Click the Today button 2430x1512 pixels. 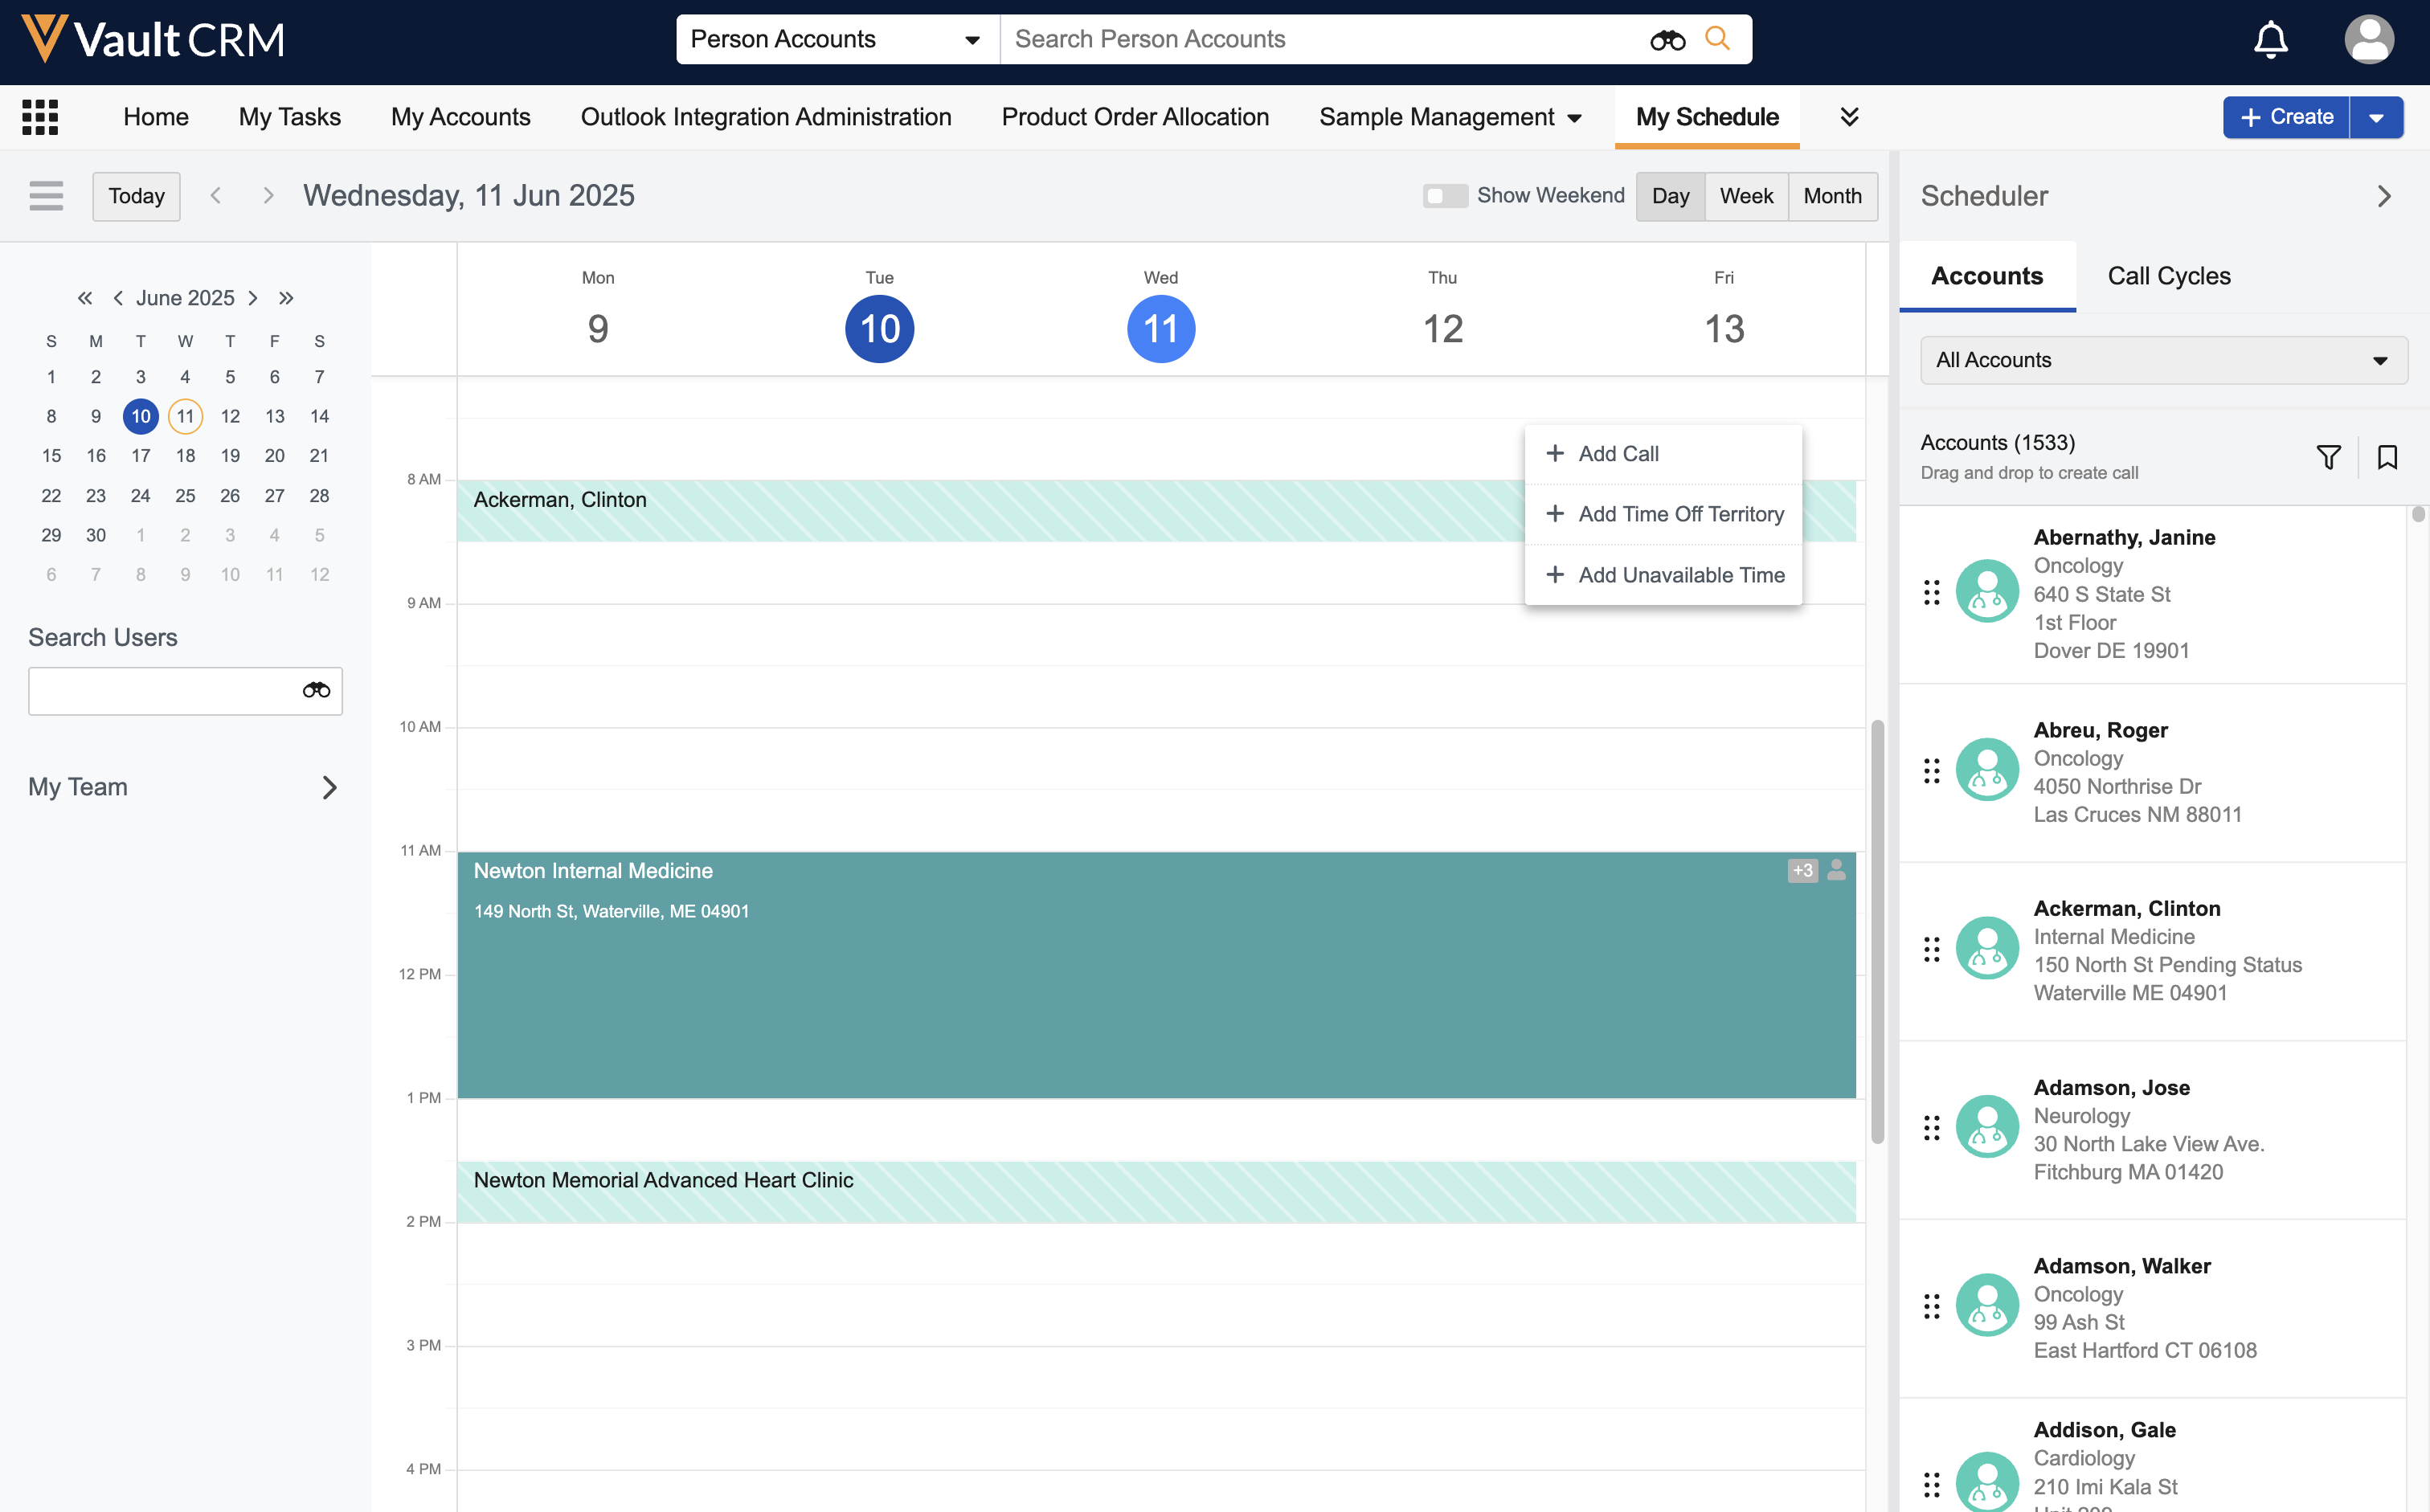pyautogui.click(x=136, y=195)
